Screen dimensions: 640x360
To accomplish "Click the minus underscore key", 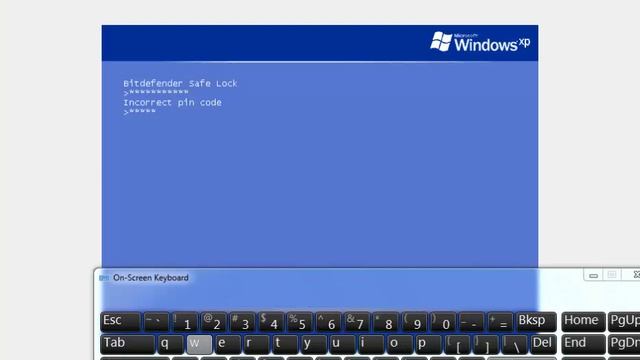I will click(471, 322).
